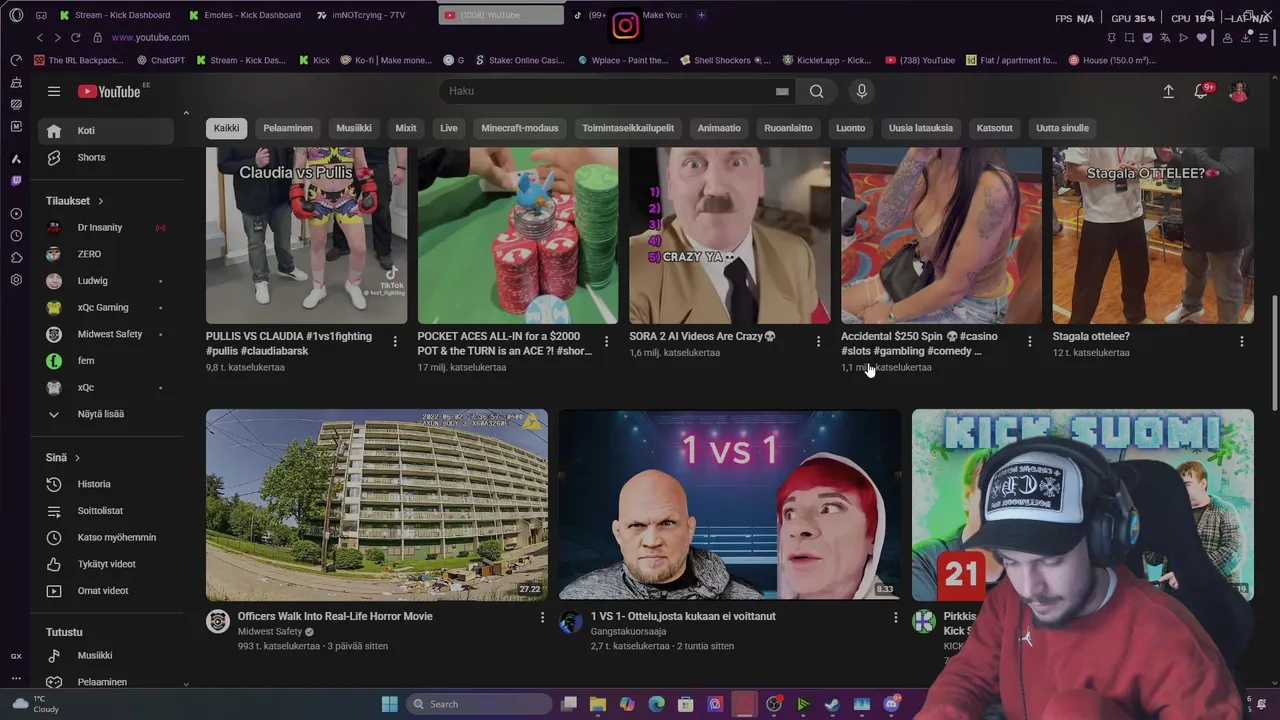This screenshot has width=1280, height=720.
Task: Open Musiikki under Tutustu in sidebar
Action: (107, 656)
